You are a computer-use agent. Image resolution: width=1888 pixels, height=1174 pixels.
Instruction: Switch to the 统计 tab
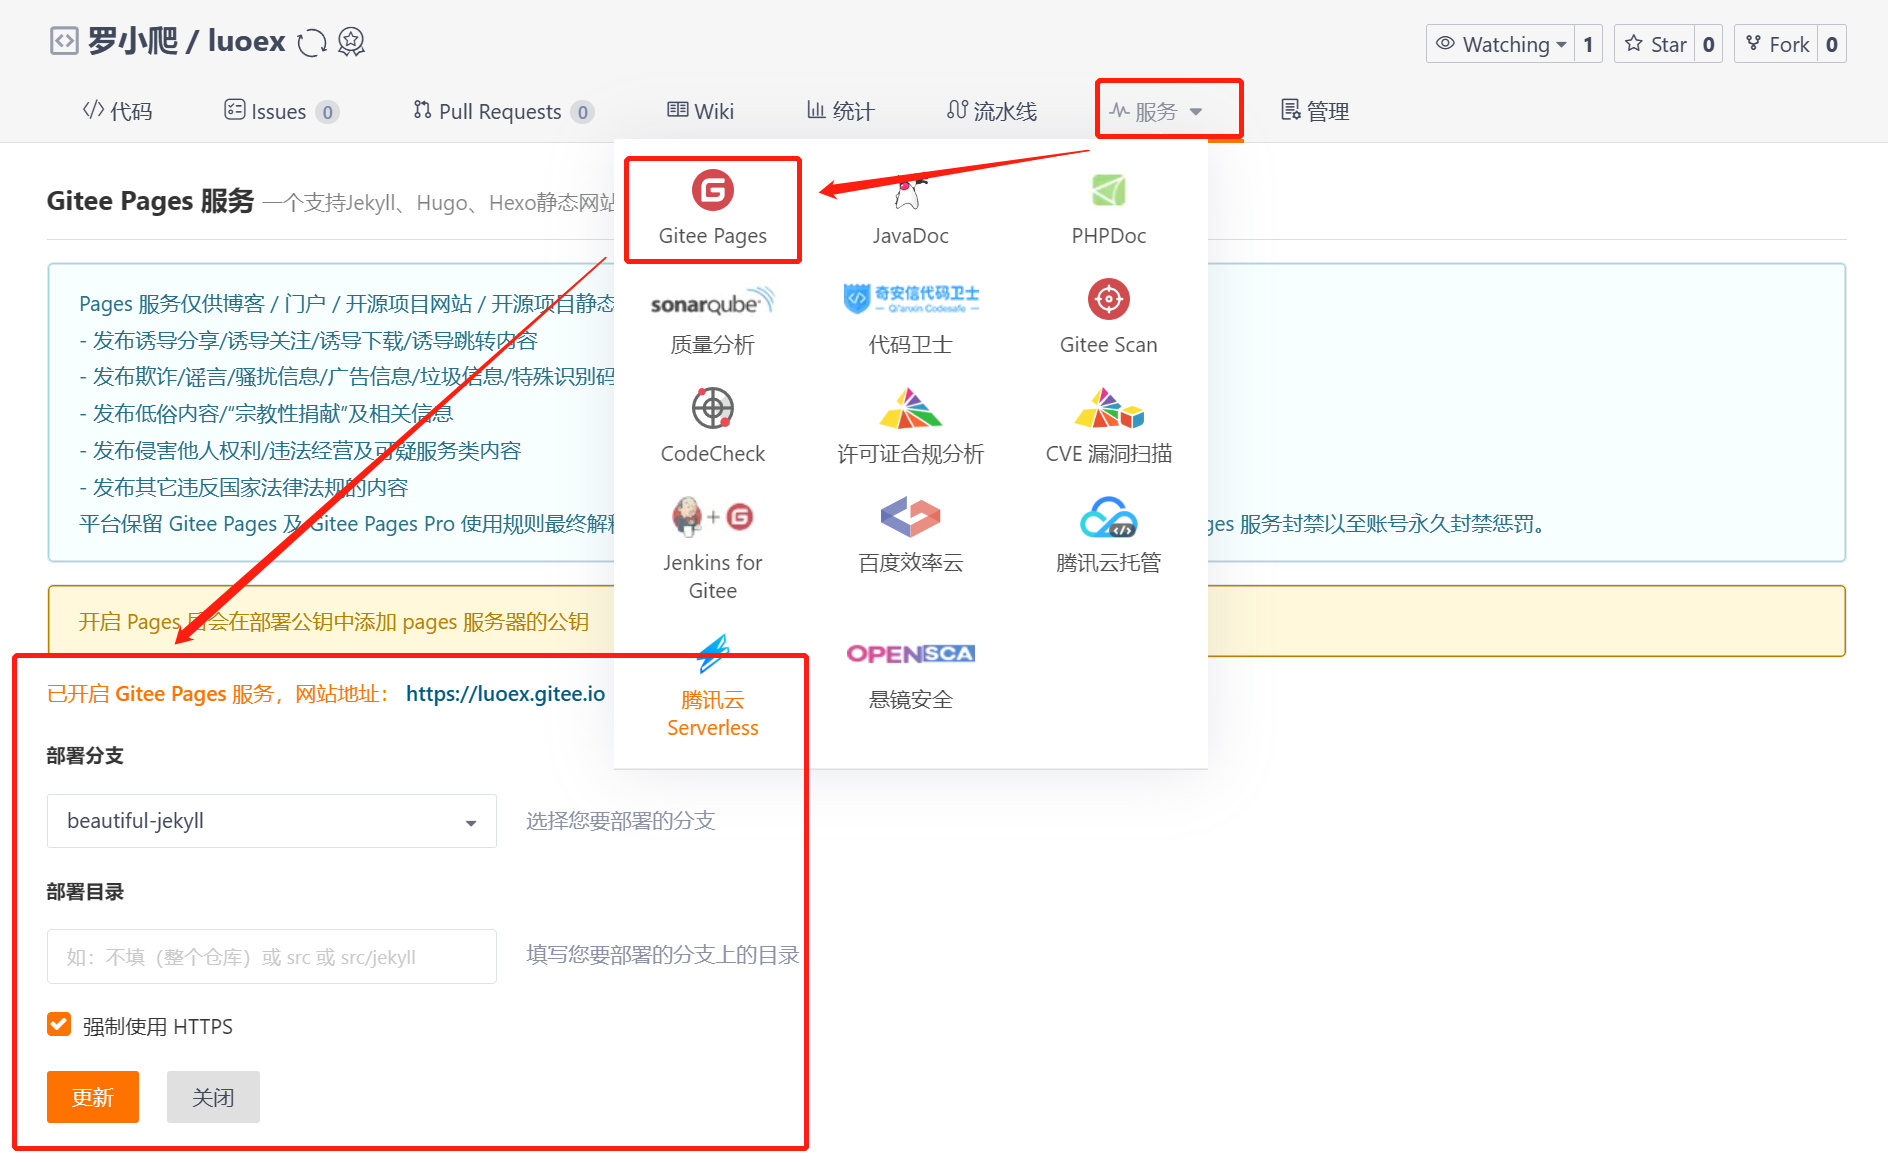pos(840,111)
